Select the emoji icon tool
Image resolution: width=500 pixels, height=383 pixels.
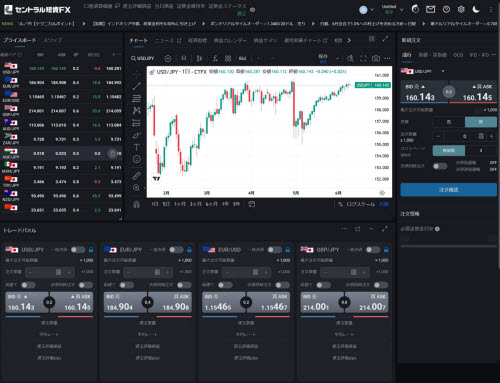pos(136,159)
